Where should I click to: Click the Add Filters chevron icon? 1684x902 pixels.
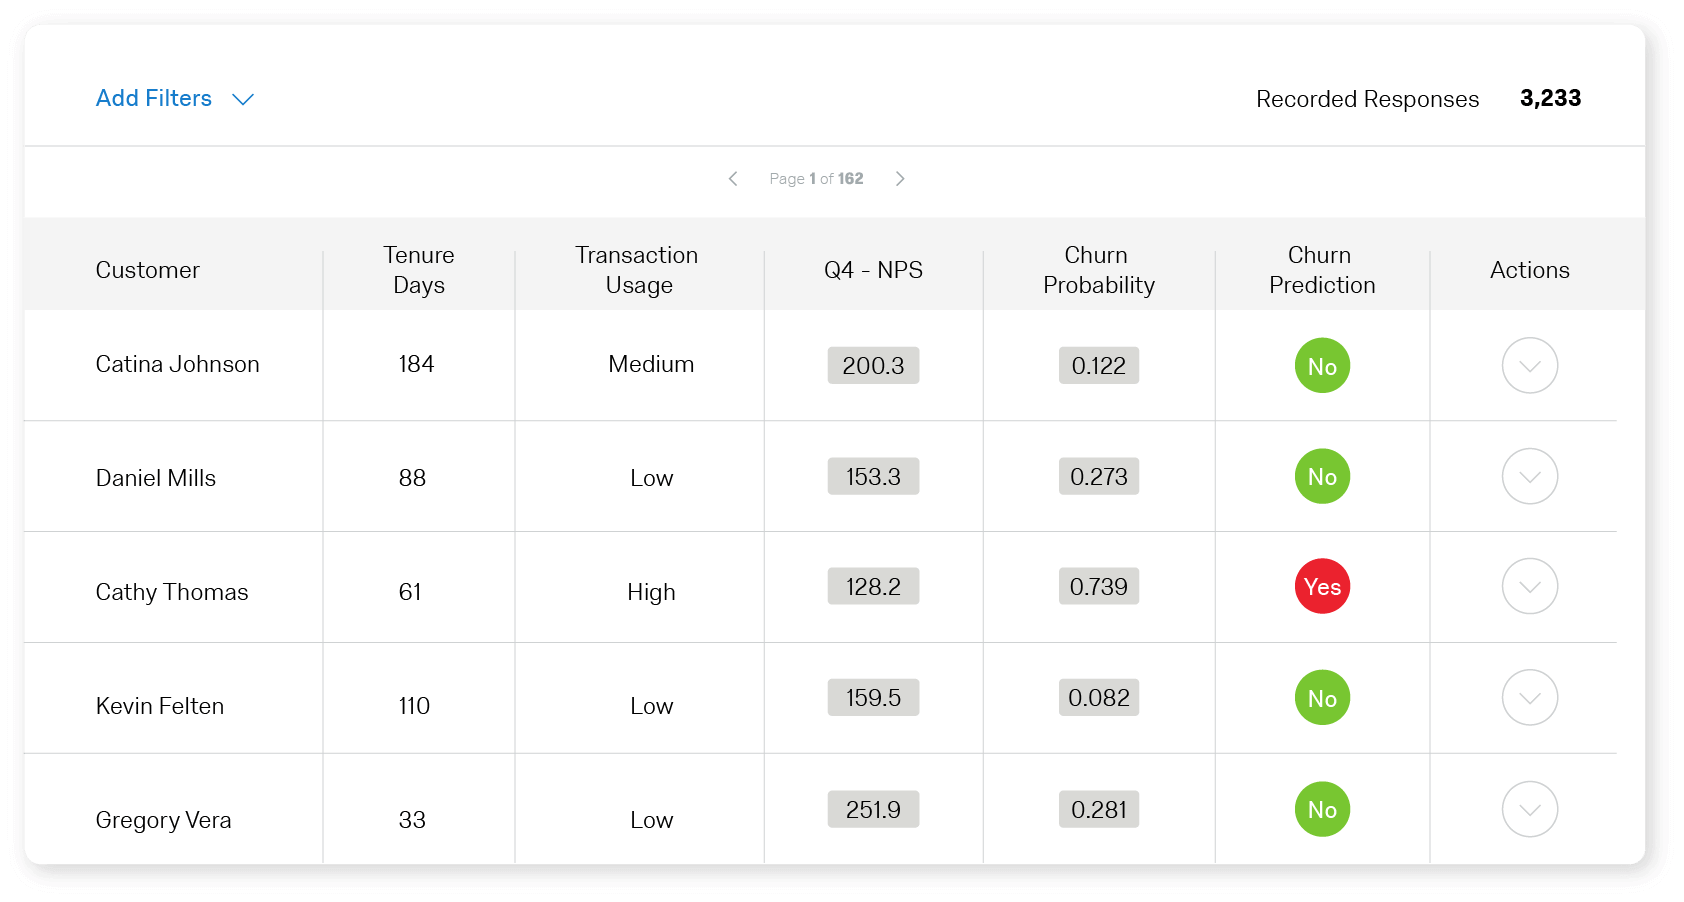pos(243,99)
